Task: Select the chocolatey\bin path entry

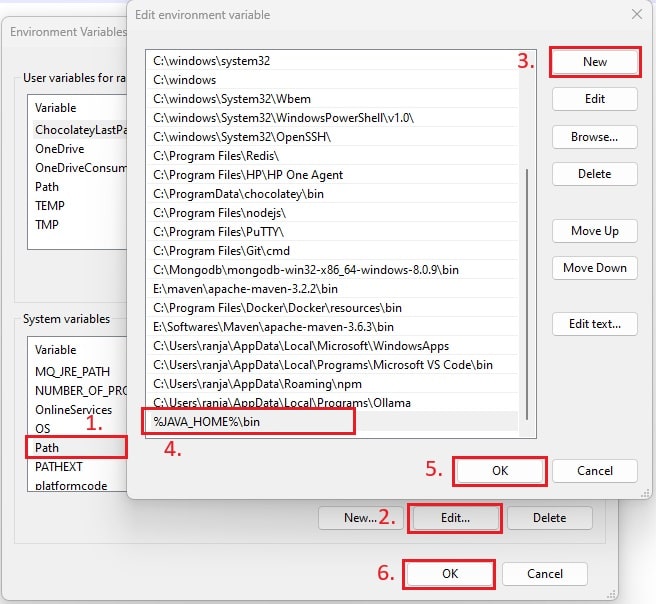Action: (332, 194)
